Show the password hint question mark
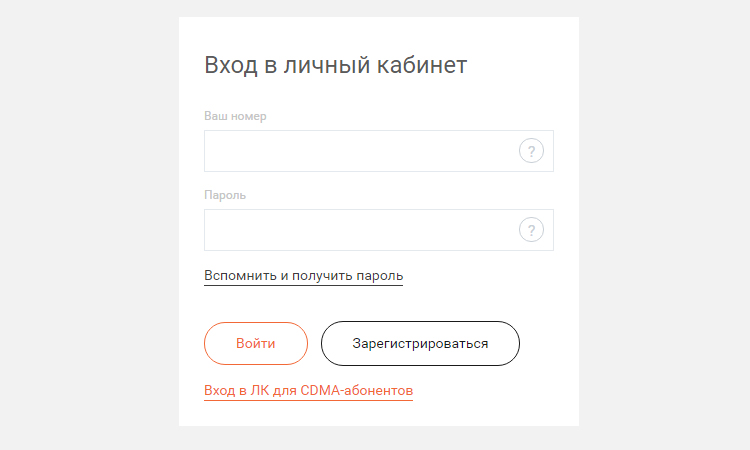750x450 pixels. coord(531,230)
